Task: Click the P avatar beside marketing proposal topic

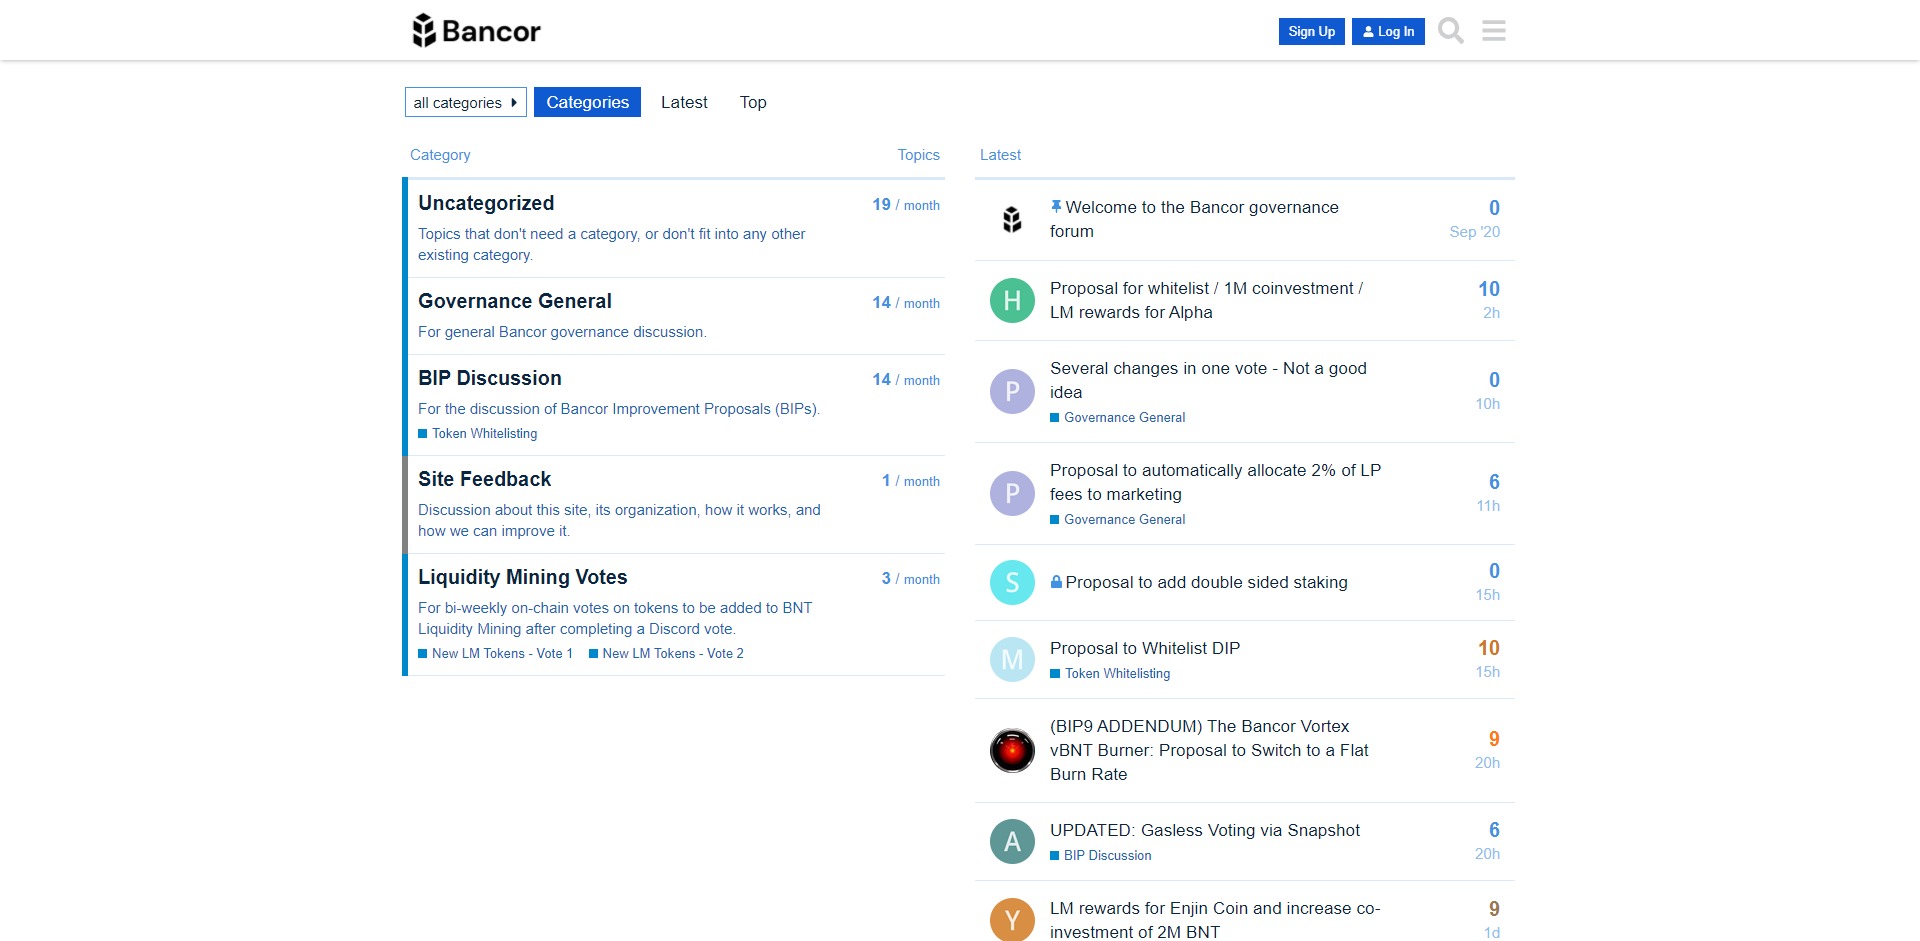Action: [x=1012, y=493]
